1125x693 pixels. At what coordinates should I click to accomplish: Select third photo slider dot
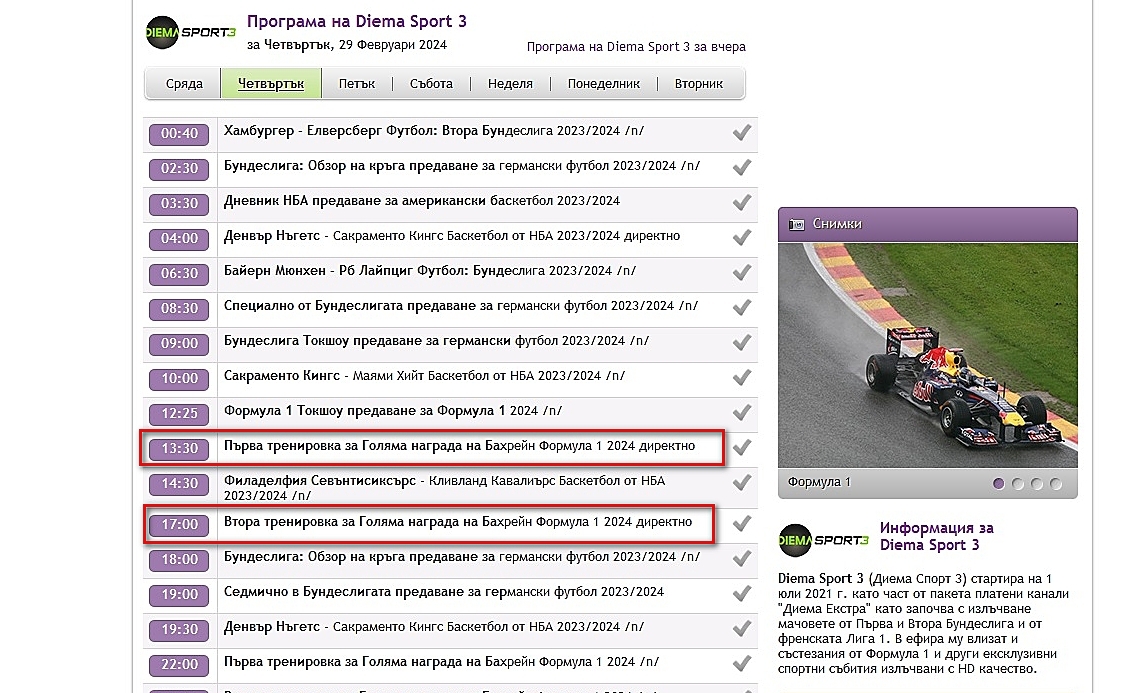(1037, 484)
